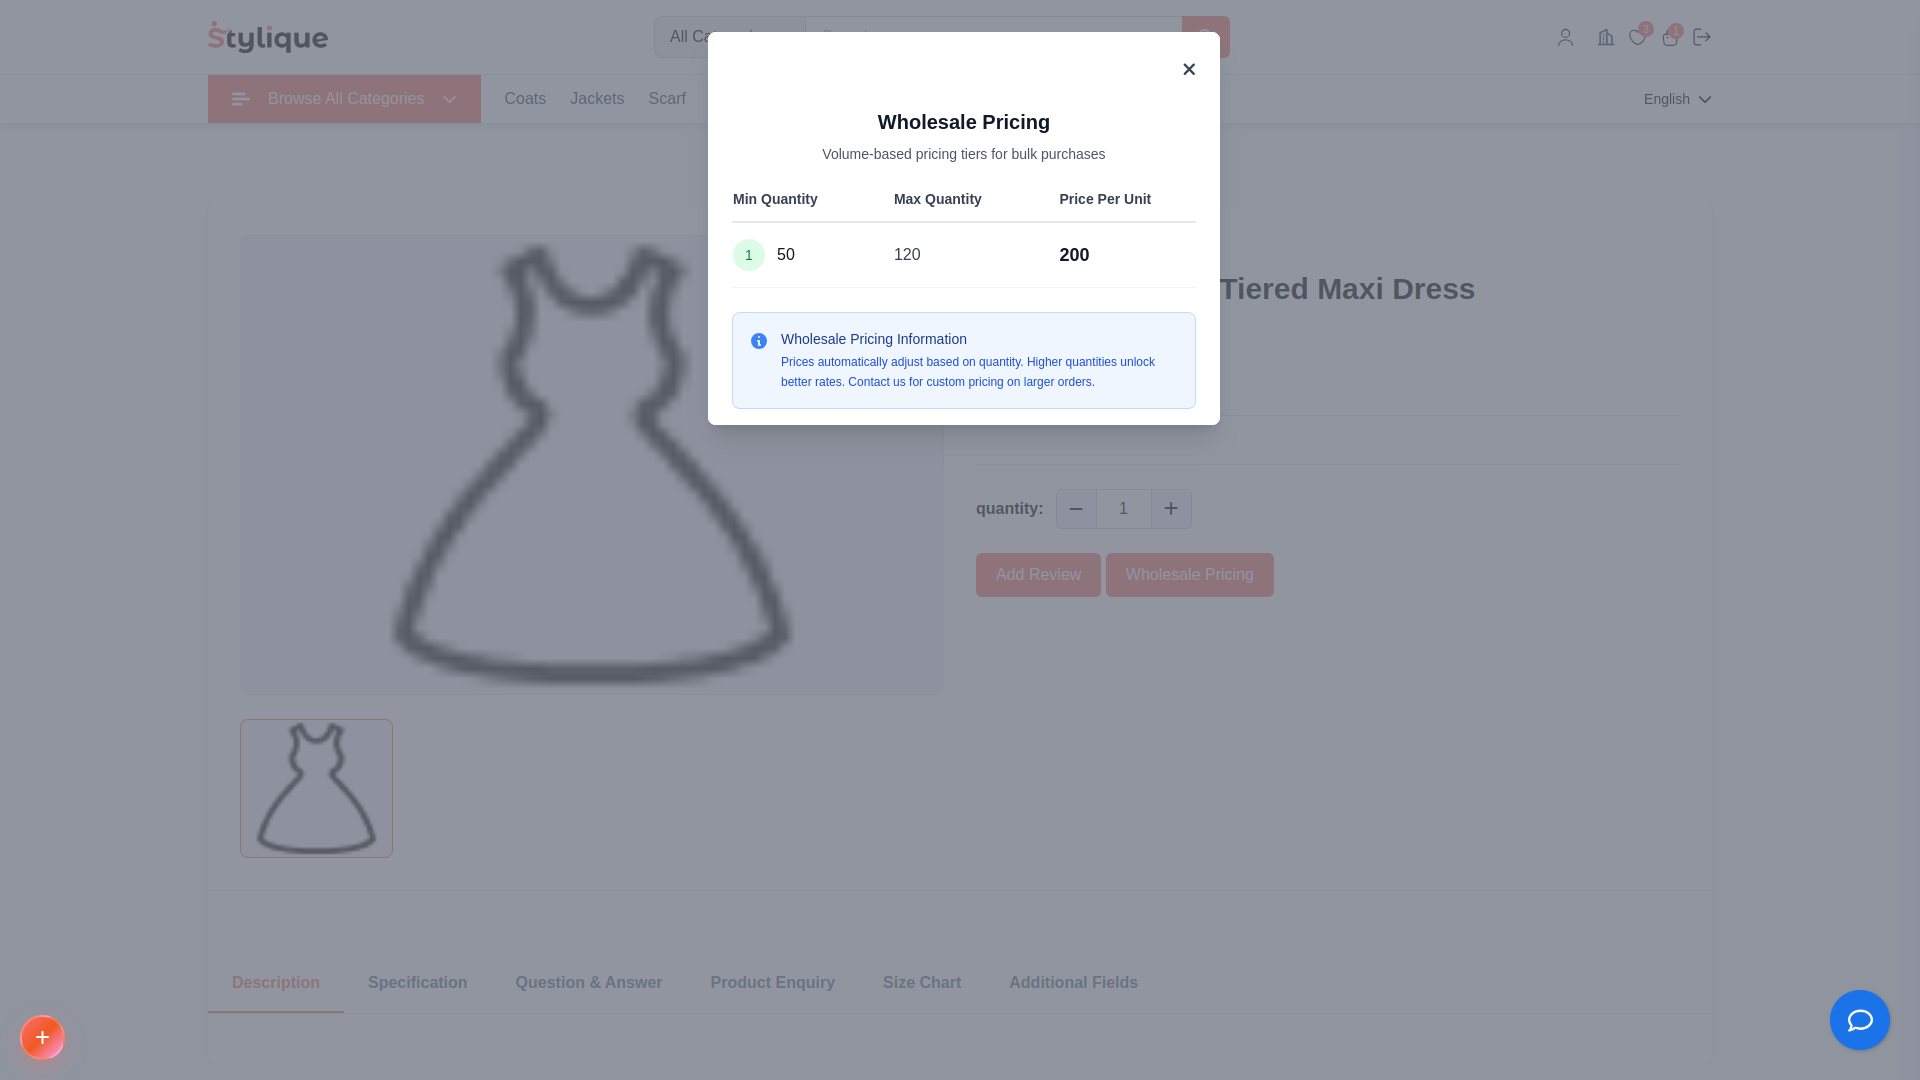Open the English language dropdown
The height and width of the screenshot is (1080, 1920).
coord(1677,99)
